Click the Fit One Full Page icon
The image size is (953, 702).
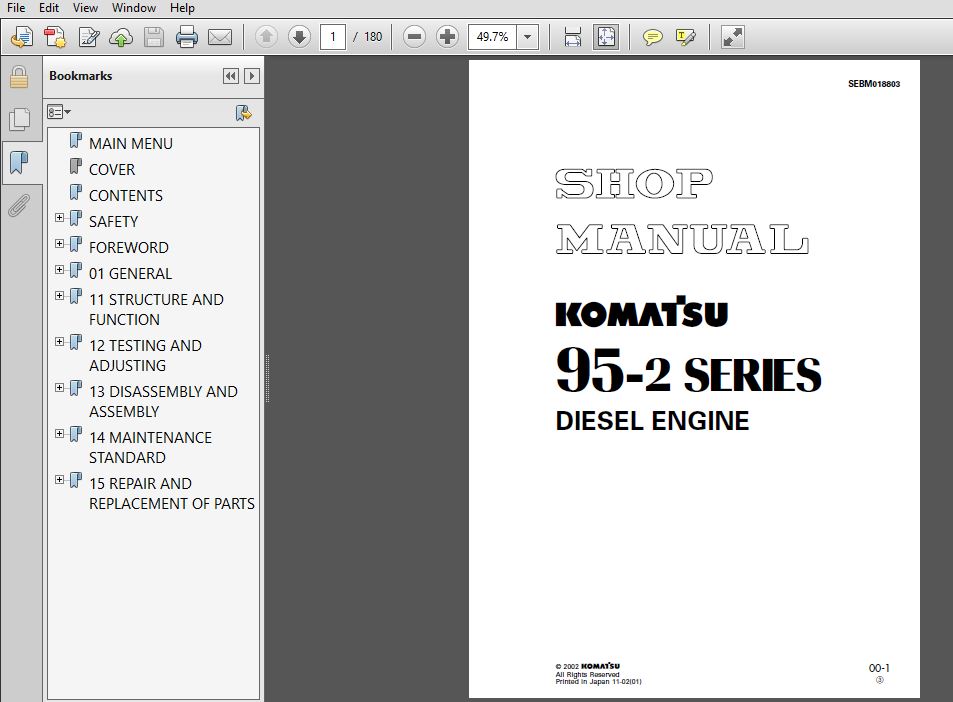[606, 37]
